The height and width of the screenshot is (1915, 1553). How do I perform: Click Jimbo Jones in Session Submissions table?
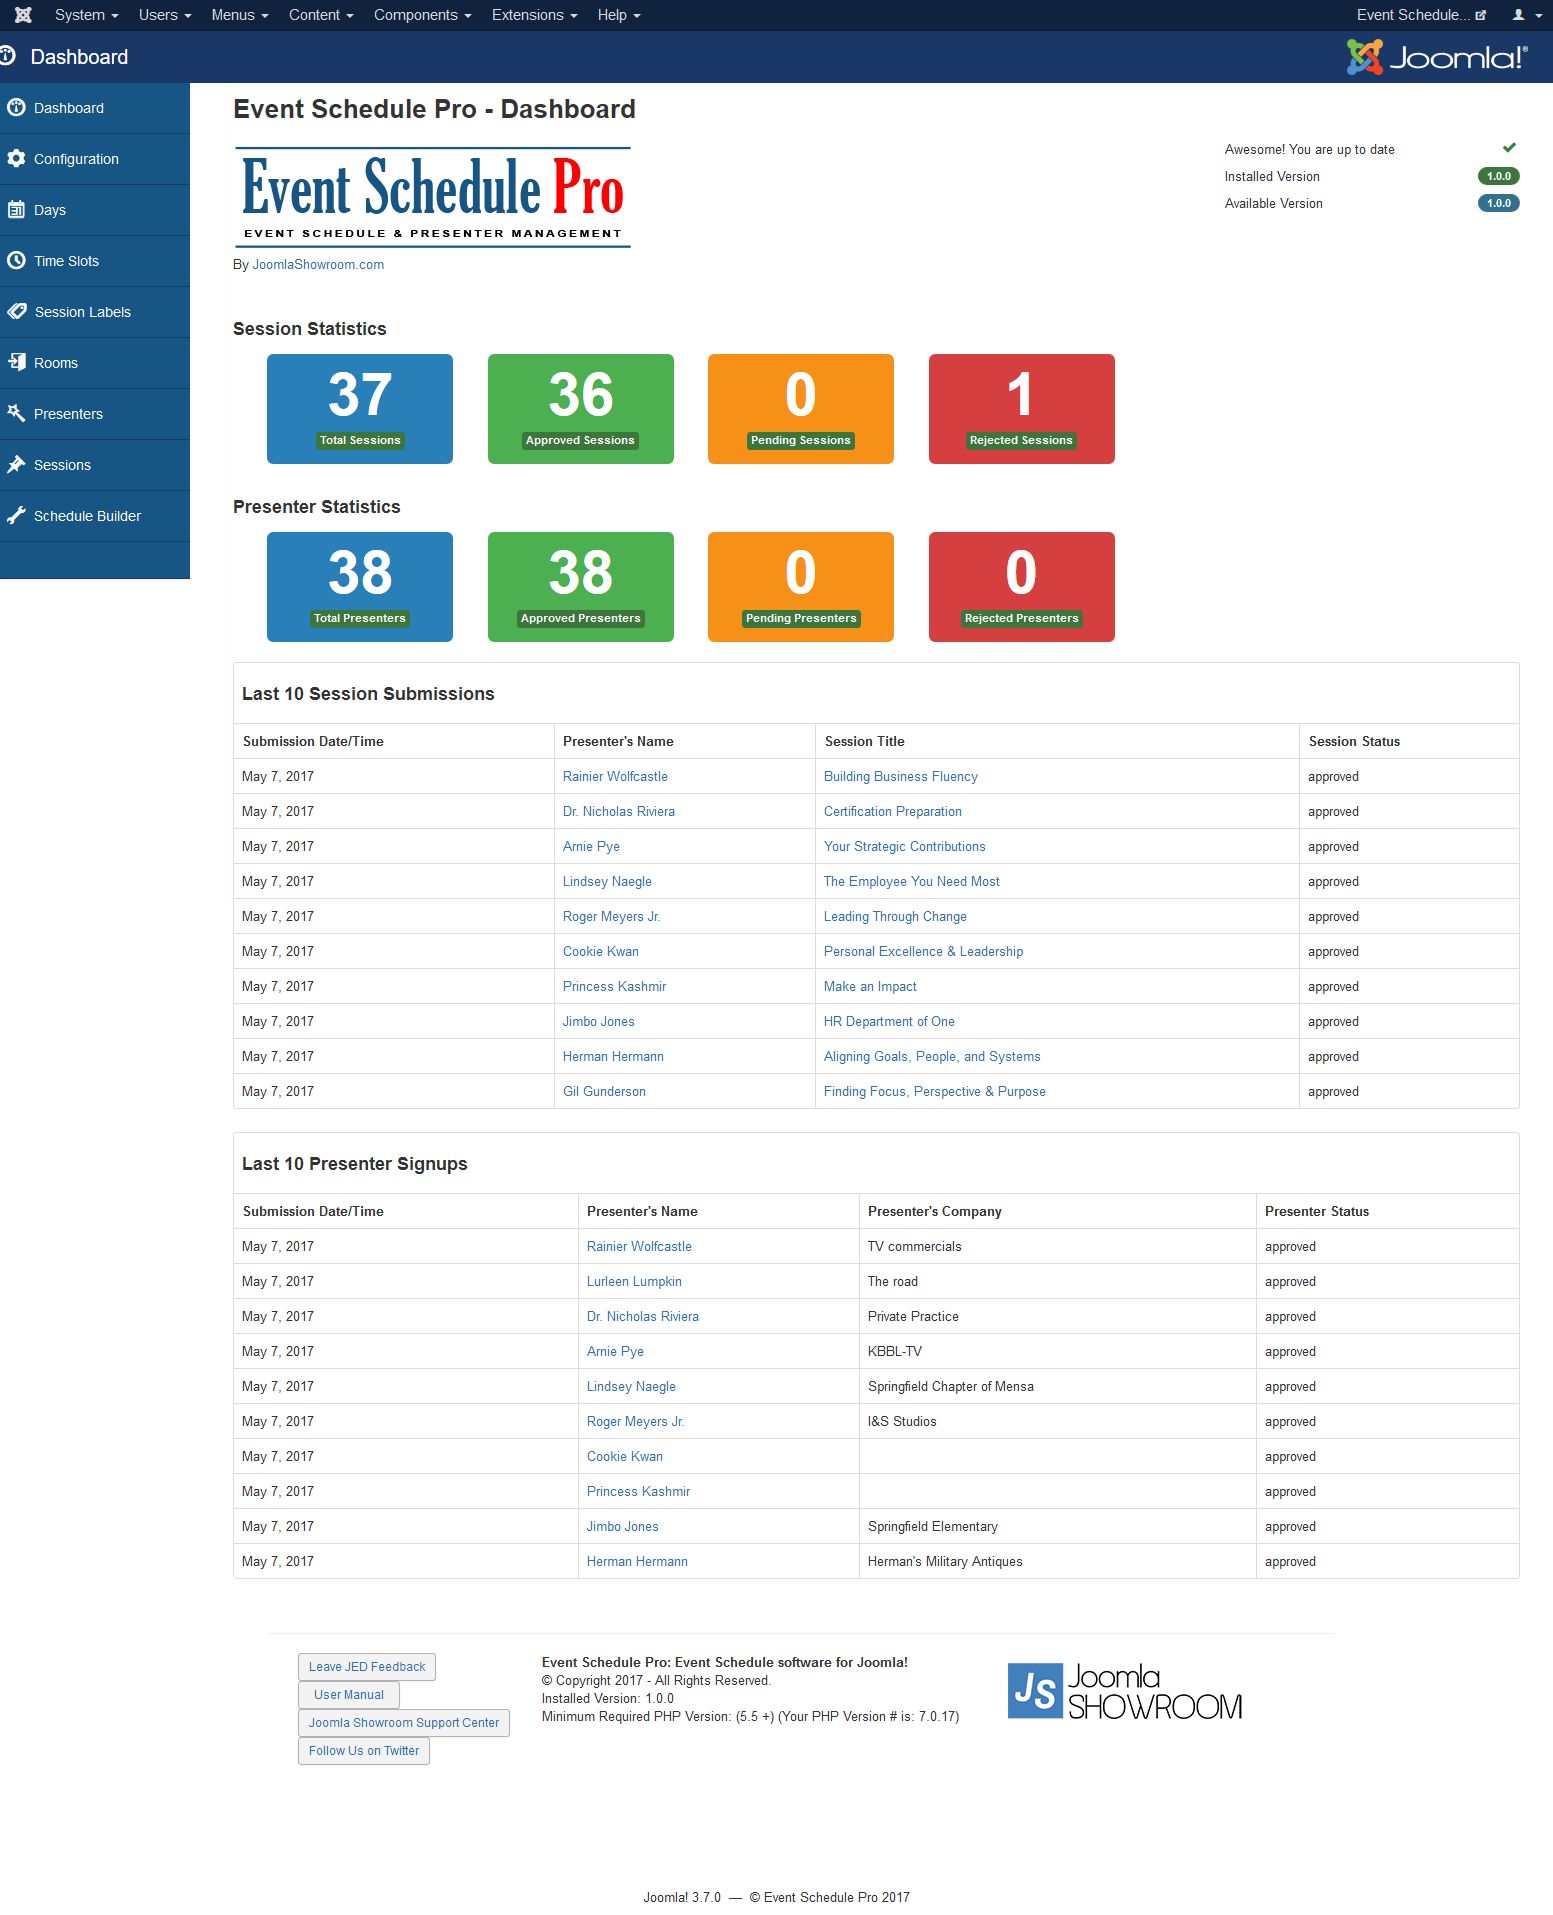pos(599,1022)
